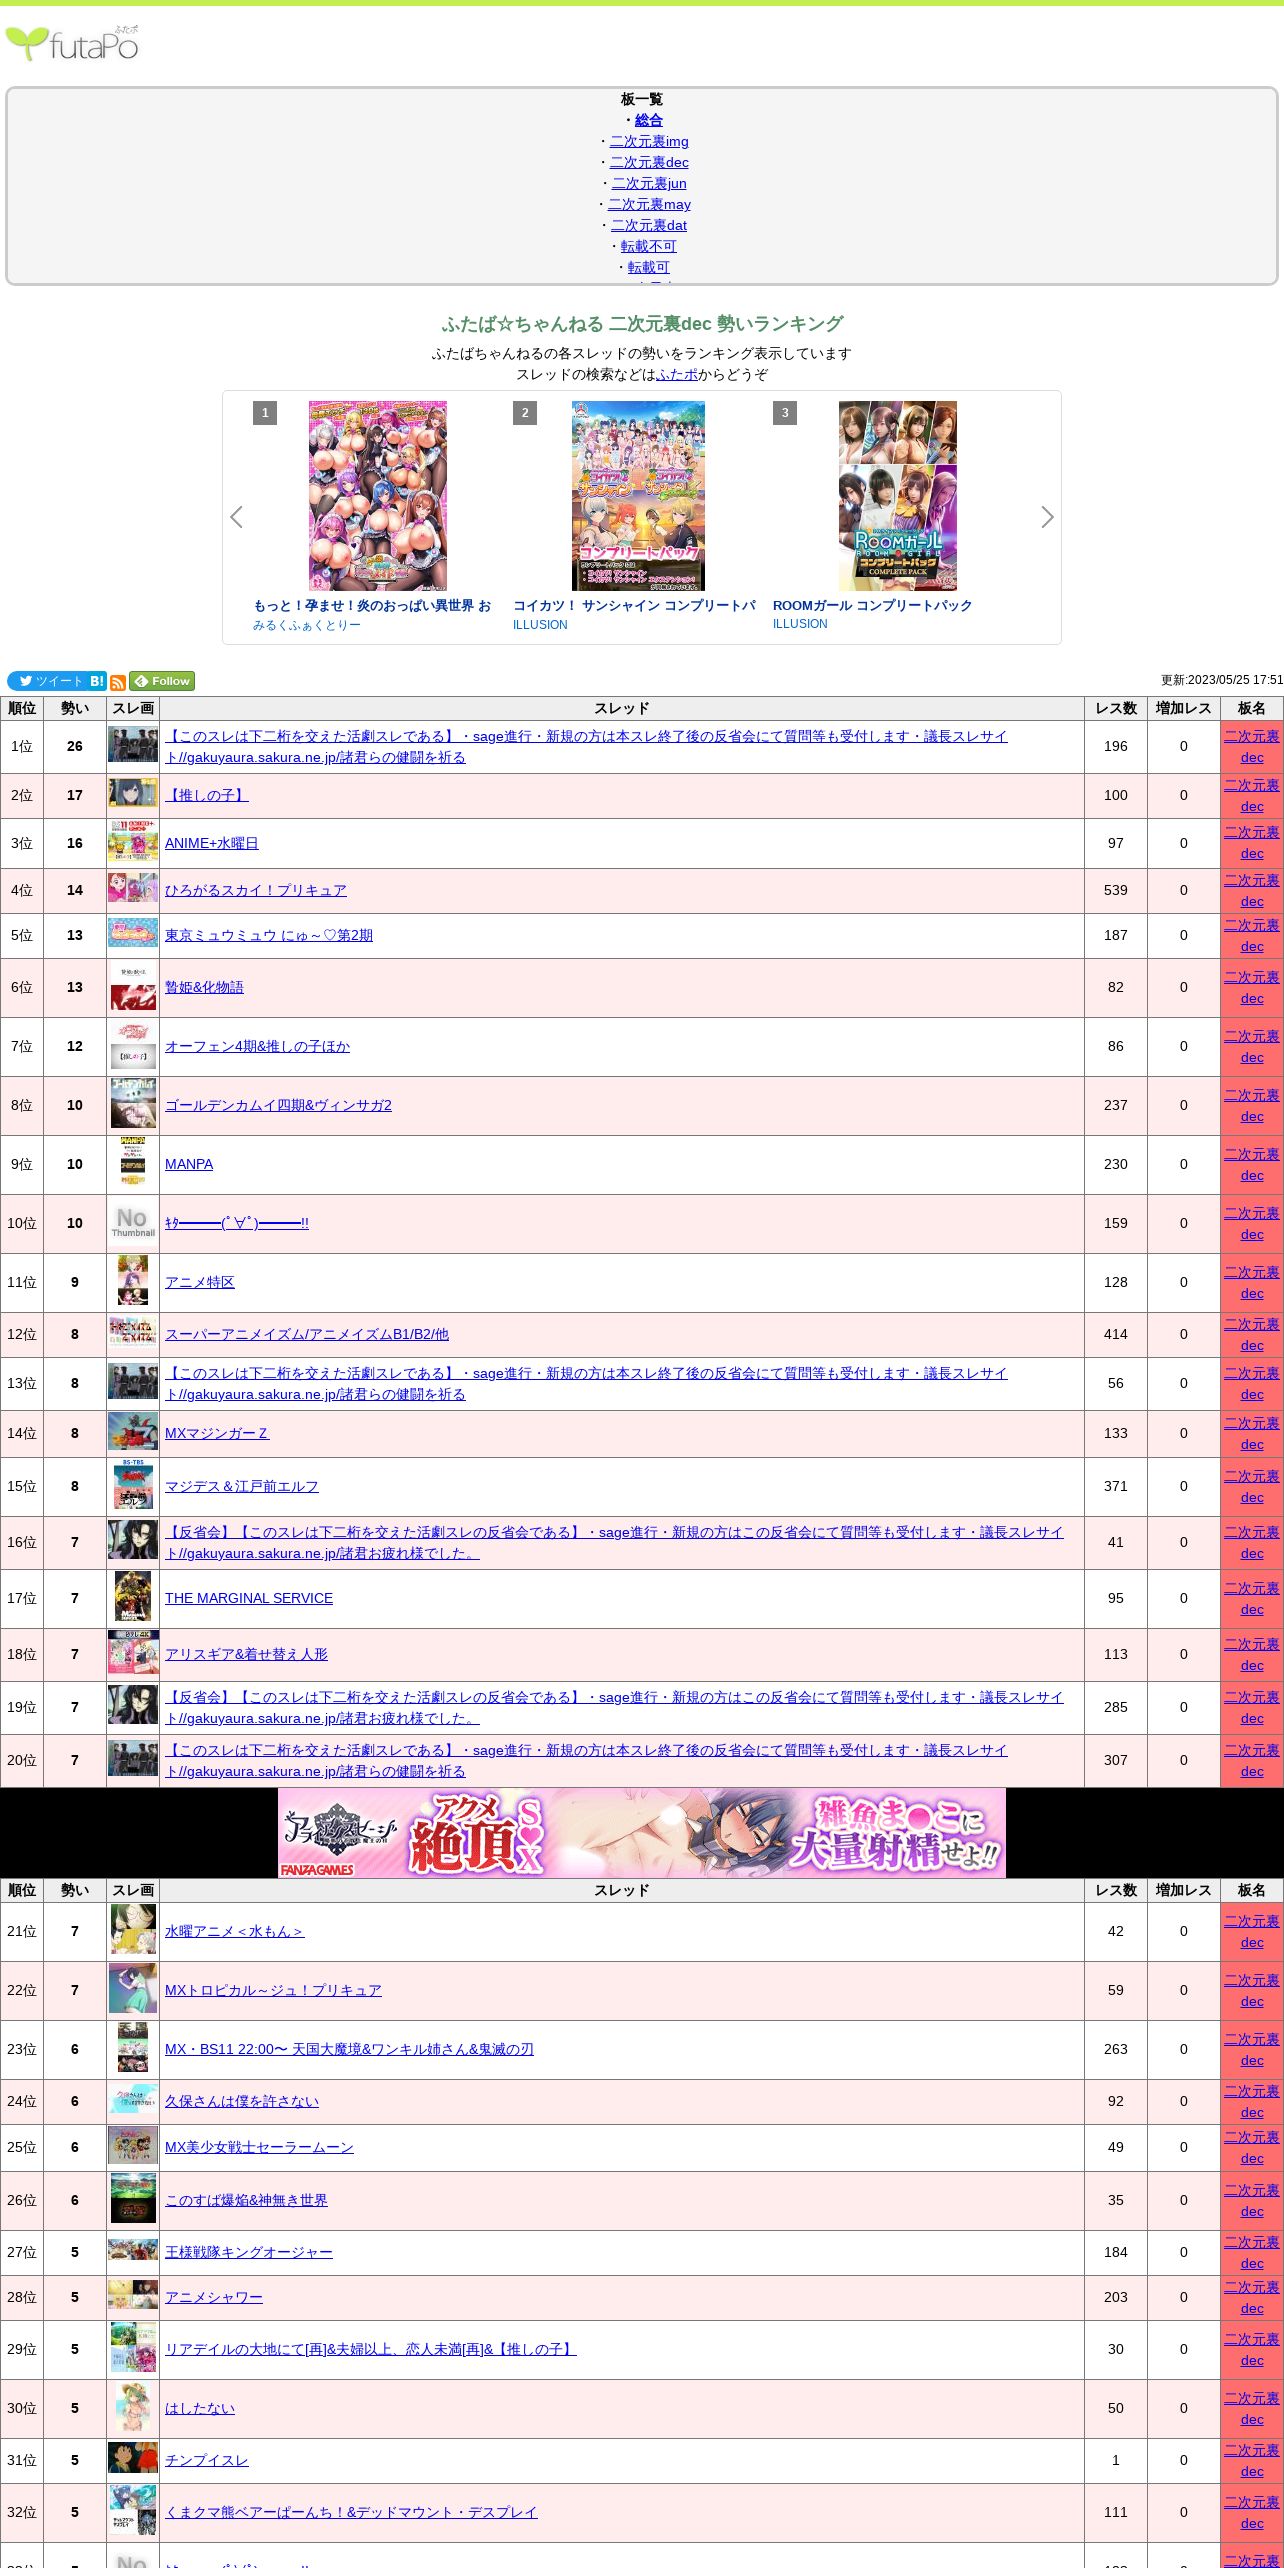Open the RSS feed icon

(x=118, y=682)
